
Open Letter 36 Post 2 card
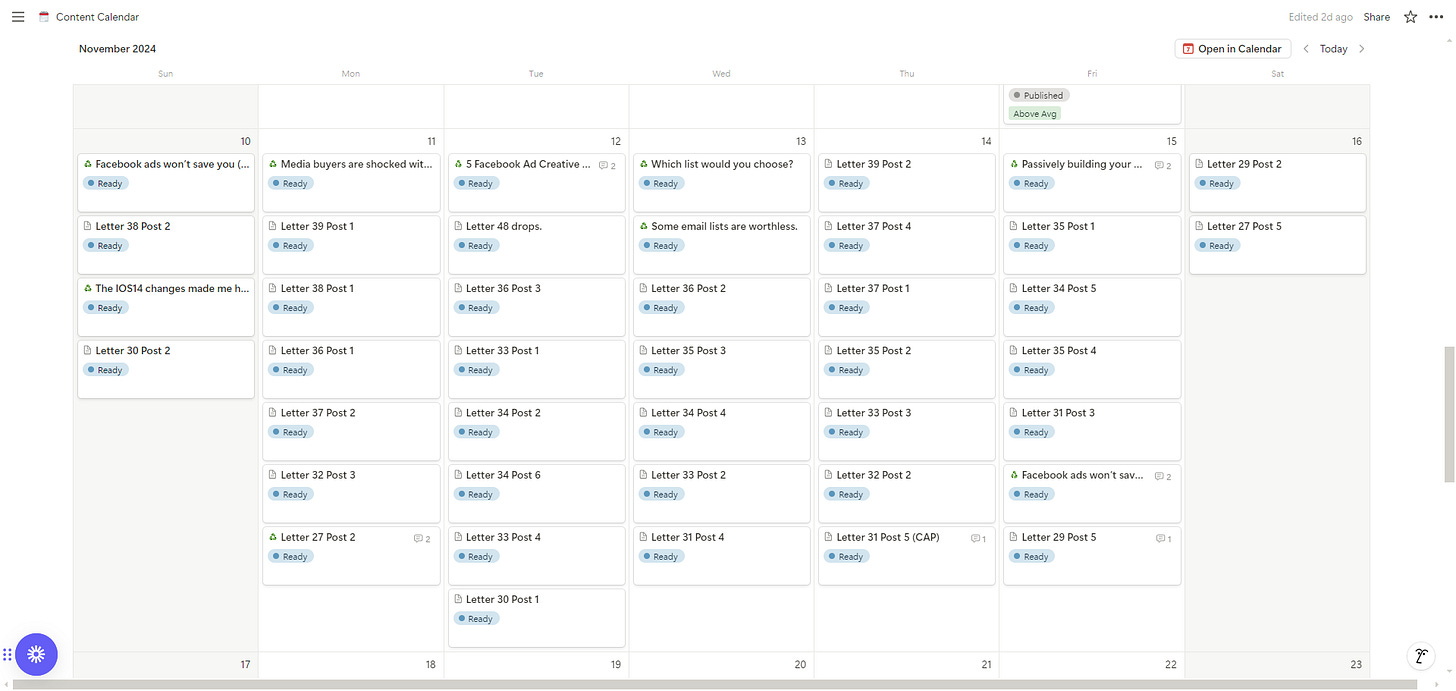pos(722,307)
